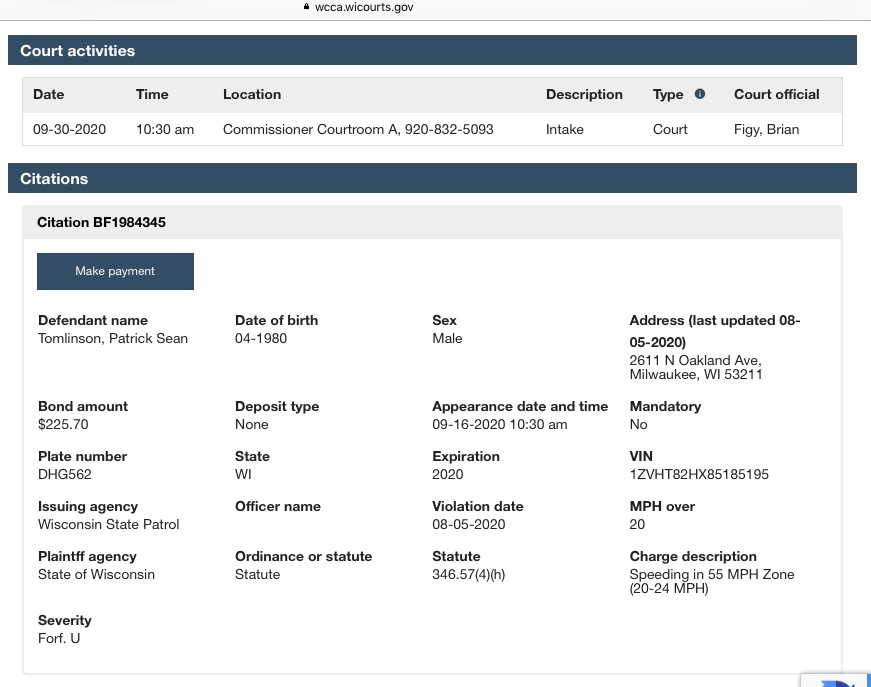Select the Court activities section header
This screenshot has width=871, height=687.
click(x=432, y=50)
